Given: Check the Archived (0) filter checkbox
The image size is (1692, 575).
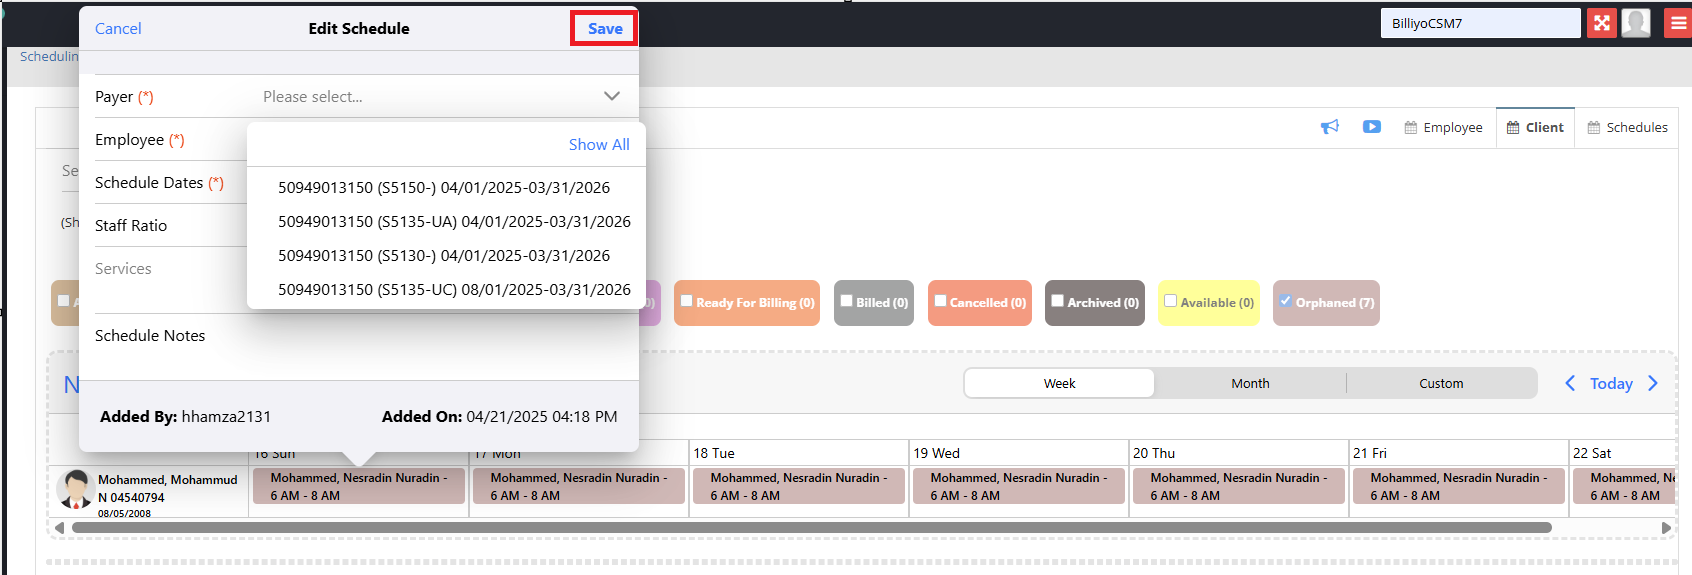Looking at the screenshot, I should (x=1057, y=301).
